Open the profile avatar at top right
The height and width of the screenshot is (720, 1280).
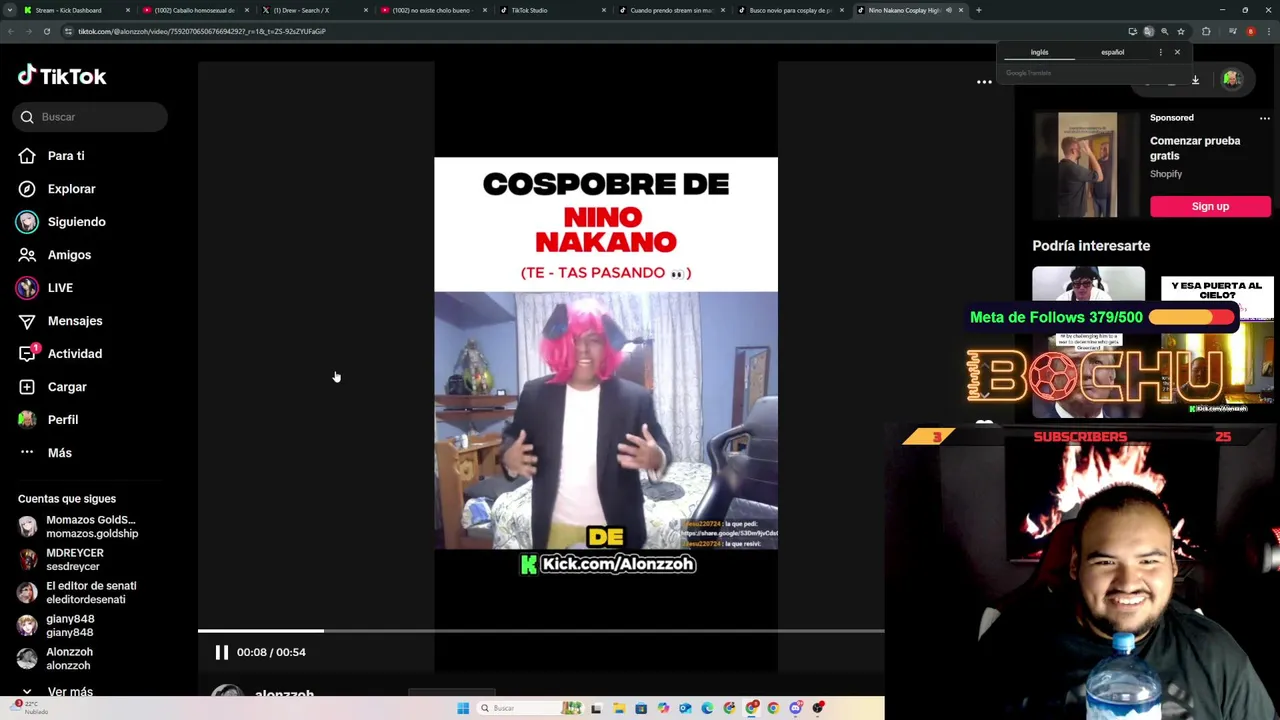(1232, 80)
